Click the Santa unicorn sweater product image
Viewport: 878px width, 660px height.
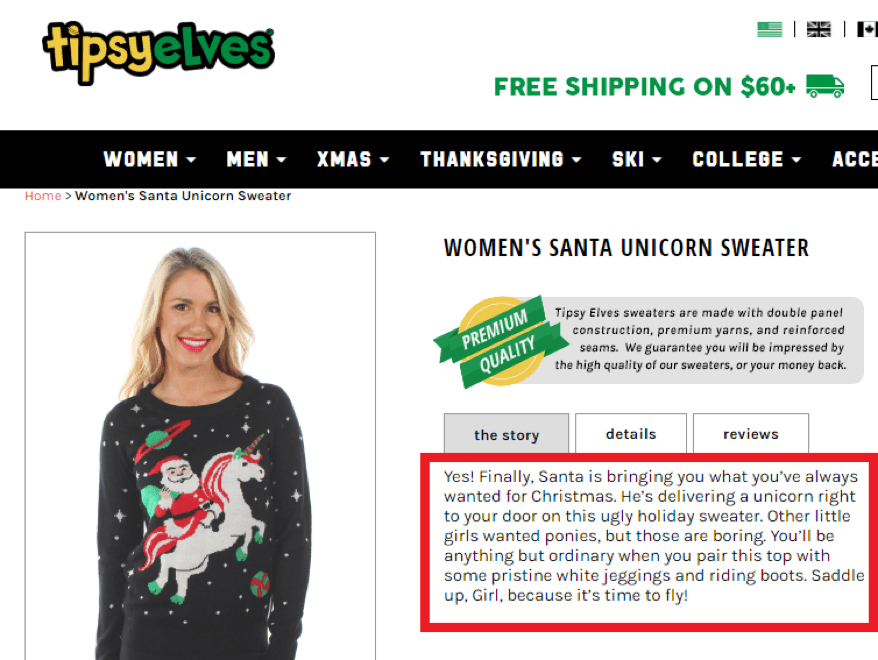pos(200,446)
